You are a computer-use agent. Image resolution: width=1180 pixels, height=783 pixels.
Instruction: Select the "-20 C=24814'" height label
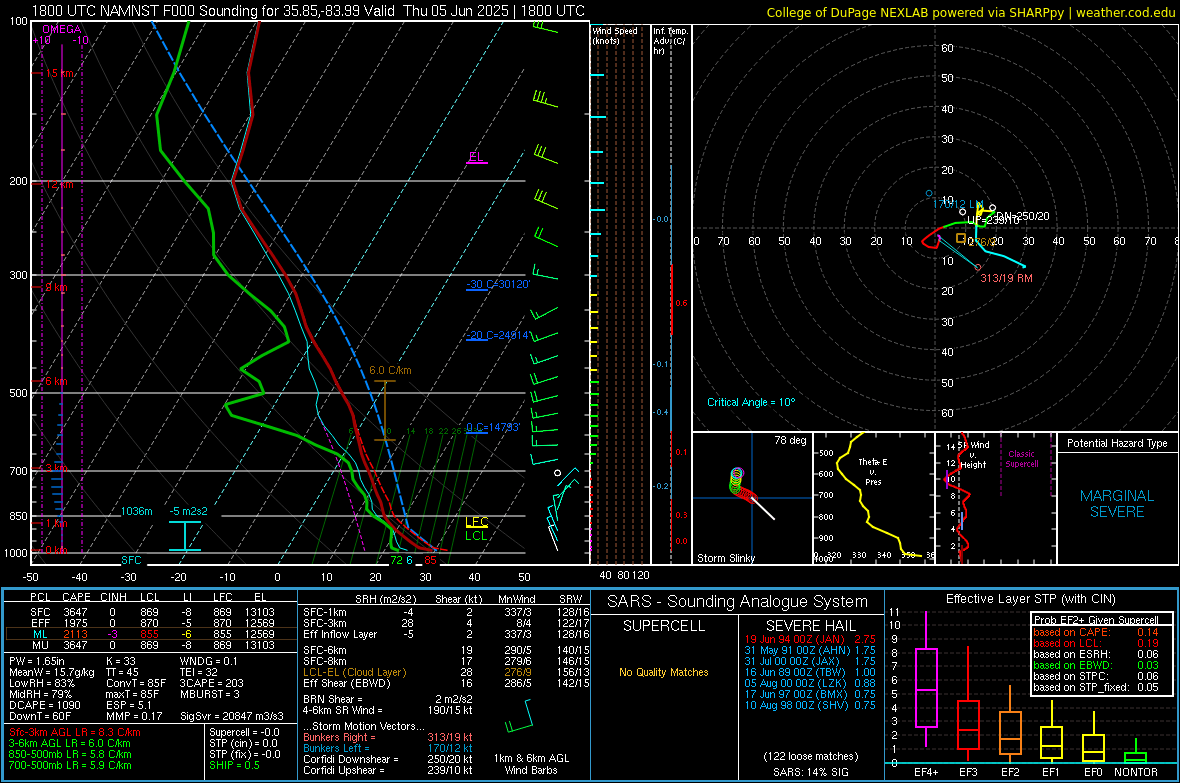[x=497, y=335]
